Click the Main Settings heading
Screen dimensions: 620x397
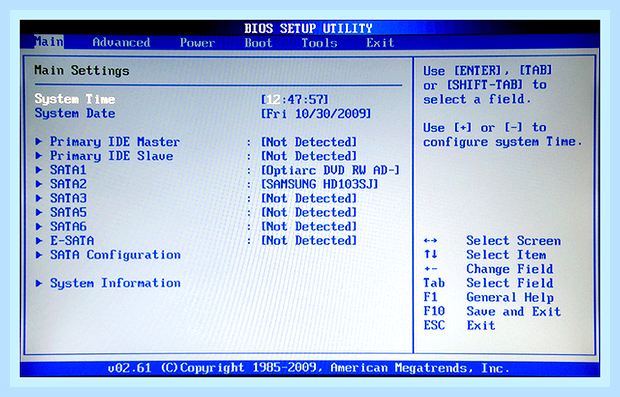[x=81, y=71]
